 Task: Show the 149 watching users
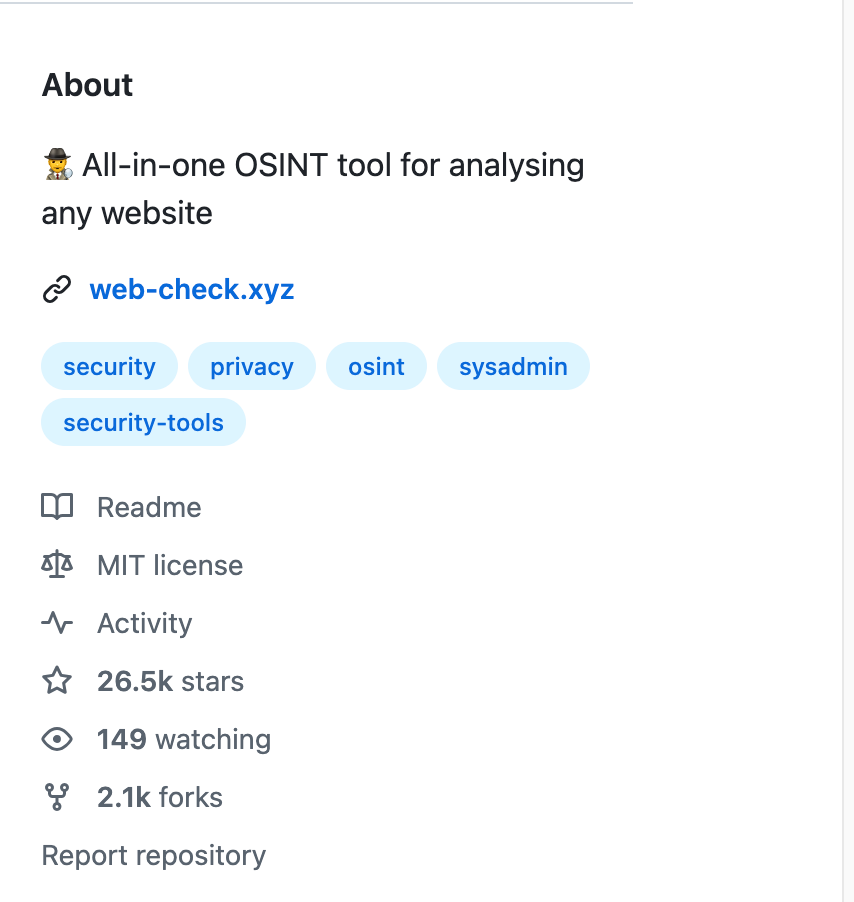point(184,739)
